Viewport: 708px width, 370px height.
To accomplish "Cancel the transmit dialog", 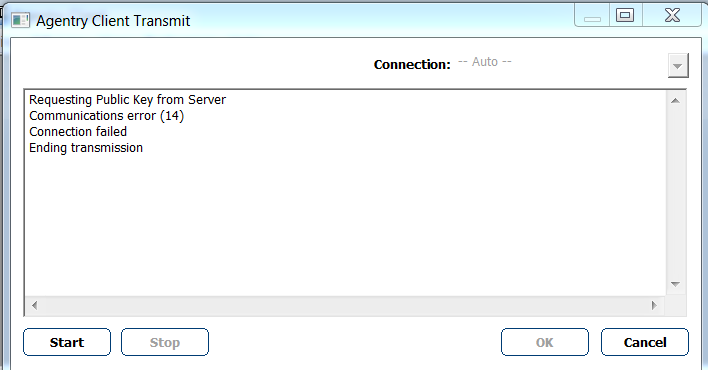I will (645, 342).
